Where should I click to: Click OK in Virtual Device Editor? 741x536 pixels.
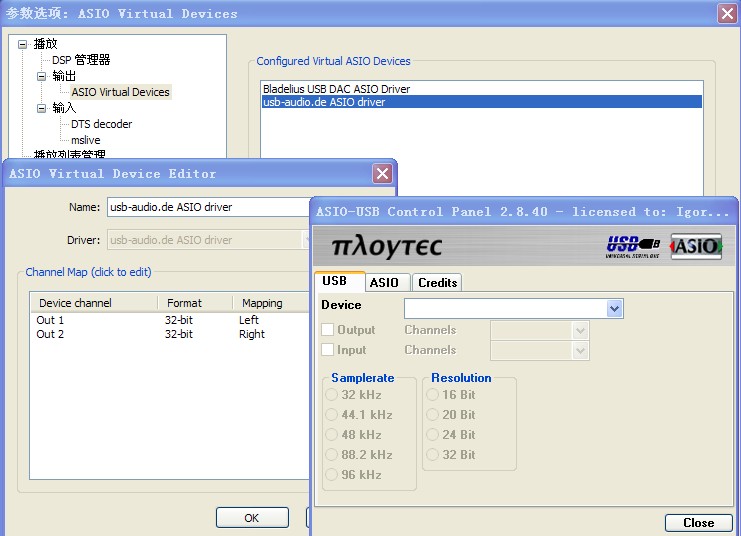pyautogui.click(x=252, y=518)
